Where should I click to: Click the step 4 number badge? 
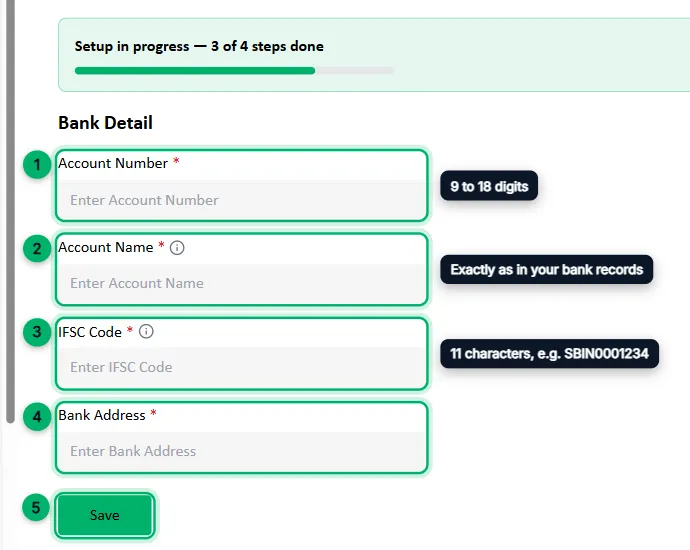click(37, 416)
